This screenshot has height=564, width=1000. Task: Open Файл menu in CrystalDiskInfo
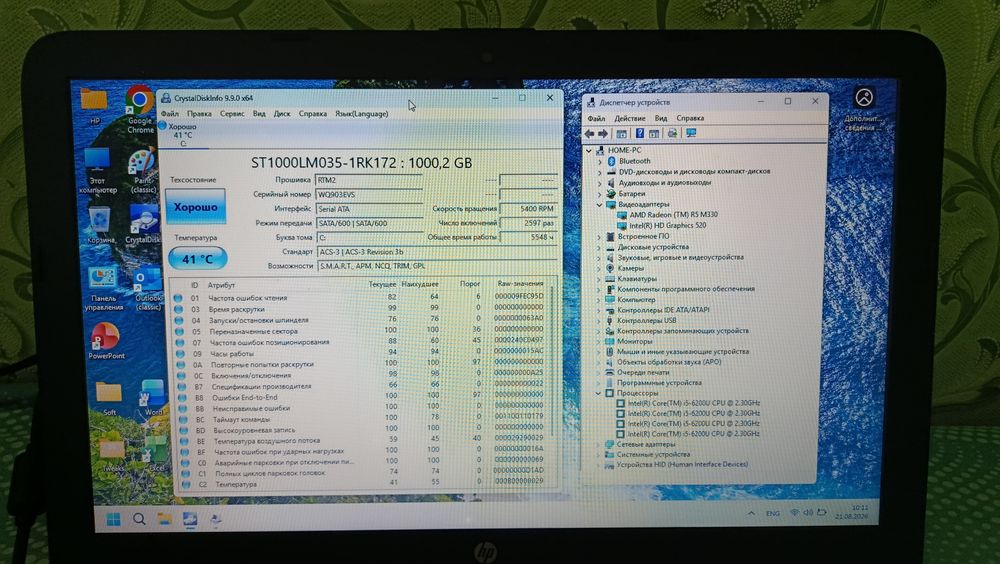[x=170, y=114]
